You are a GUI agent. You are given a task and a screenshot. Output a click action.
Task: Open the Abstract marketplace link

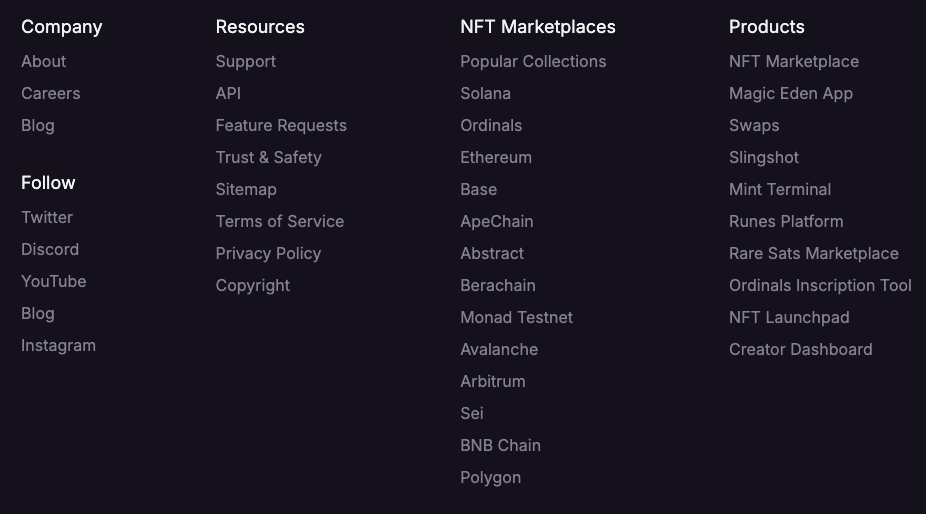493,253
